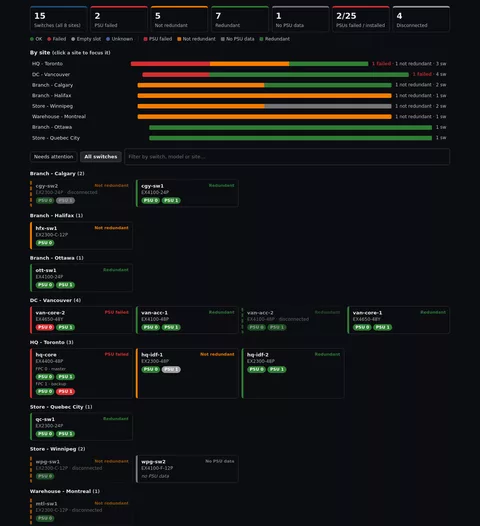Open the cgy-sw2 switch card
The width and height of the screenshot is (480, 526).
(81, 193)
